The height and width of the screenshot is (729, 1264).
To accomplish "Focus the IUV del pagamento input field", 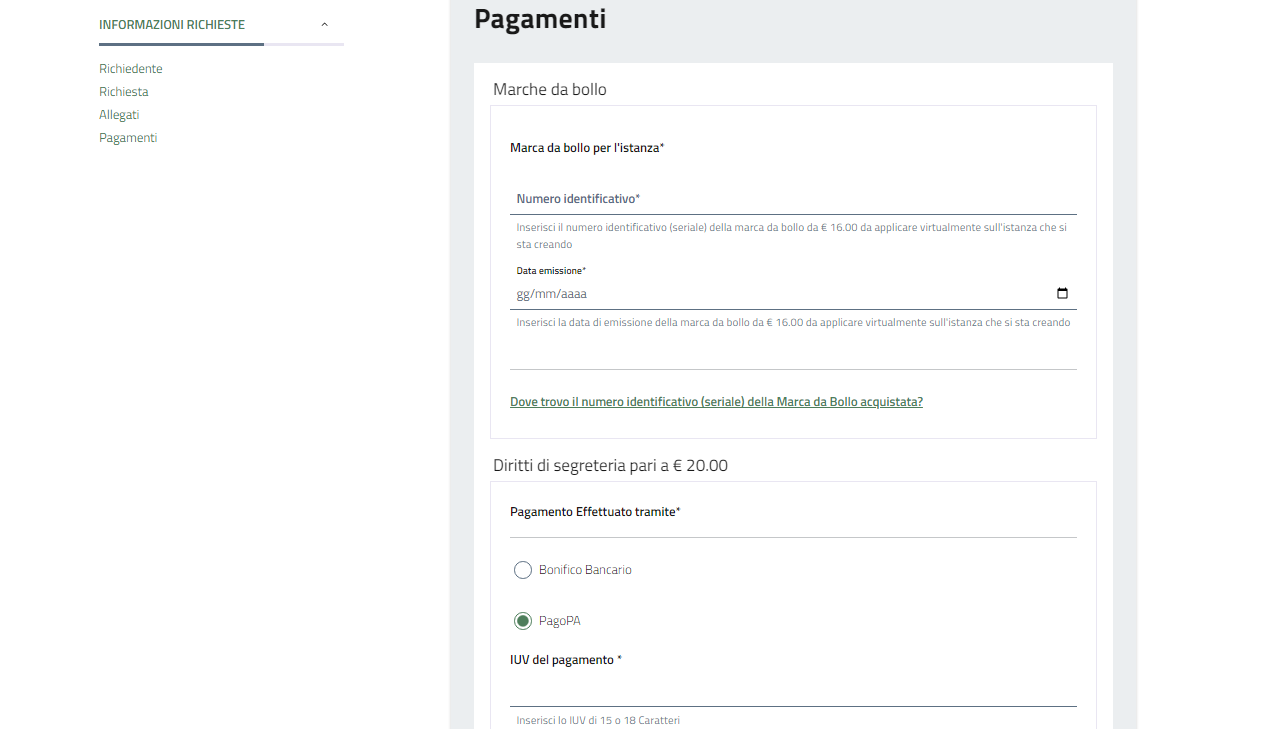I will tap(792, 691).
